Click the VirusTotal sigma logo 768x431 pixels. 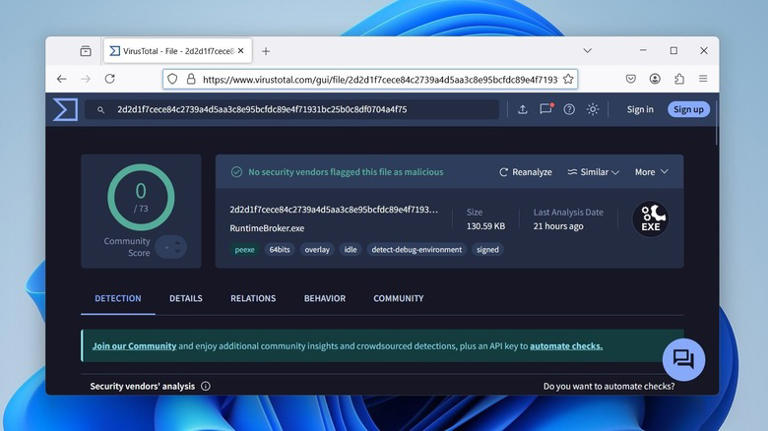pos(65,109)
